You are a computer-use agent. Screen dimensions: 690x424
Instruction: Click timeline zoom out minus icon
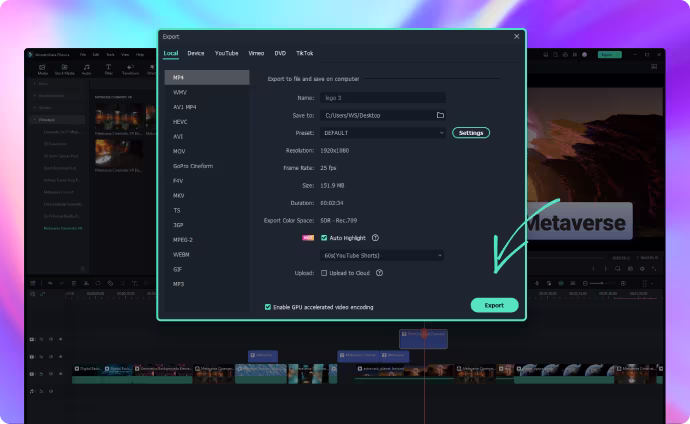(585, 284)
